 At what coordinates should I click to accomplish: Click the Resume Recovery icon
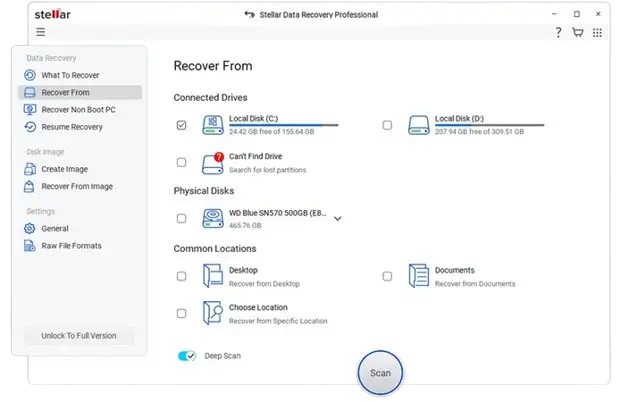(30, 127)
